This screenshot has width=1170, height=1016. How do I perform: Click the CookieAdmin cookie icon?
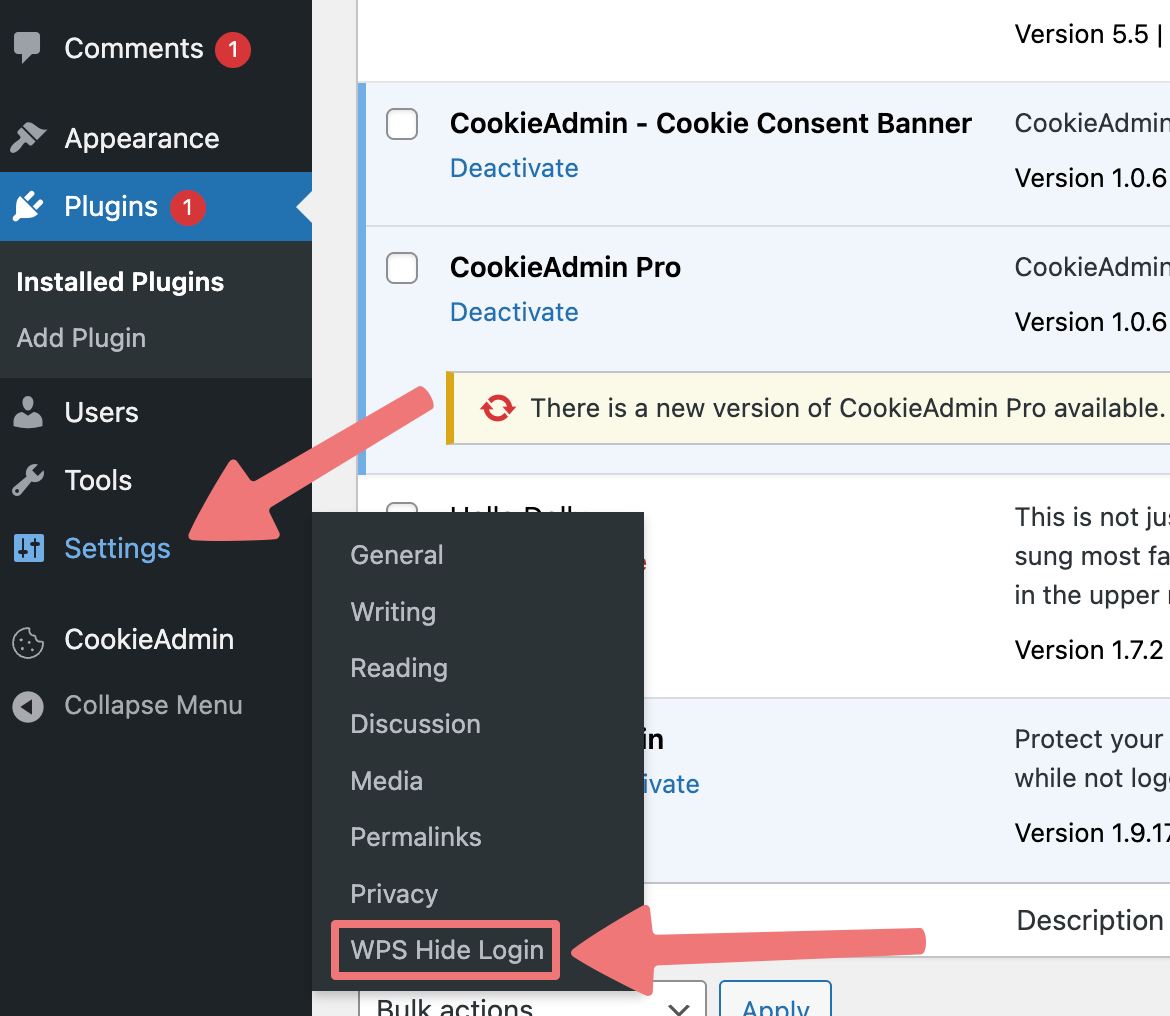coord(28,642)
